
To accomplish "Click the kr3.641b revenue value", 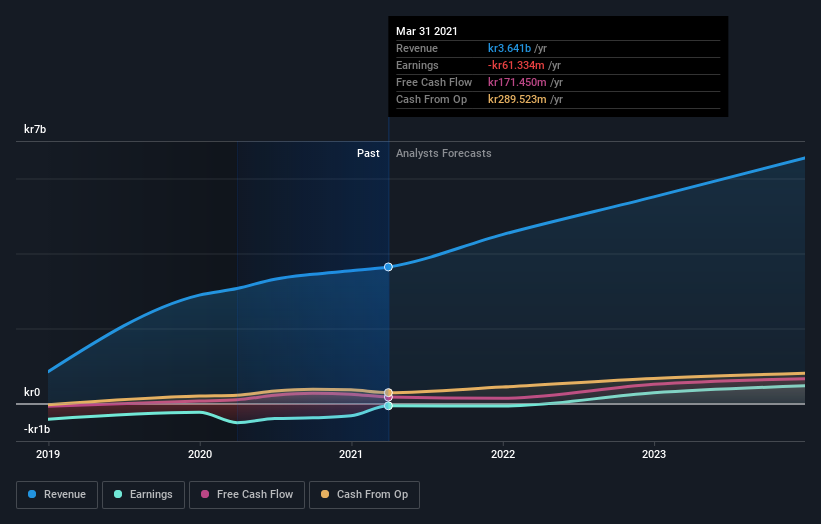I will pyautogui.click(x=509, y=48).
